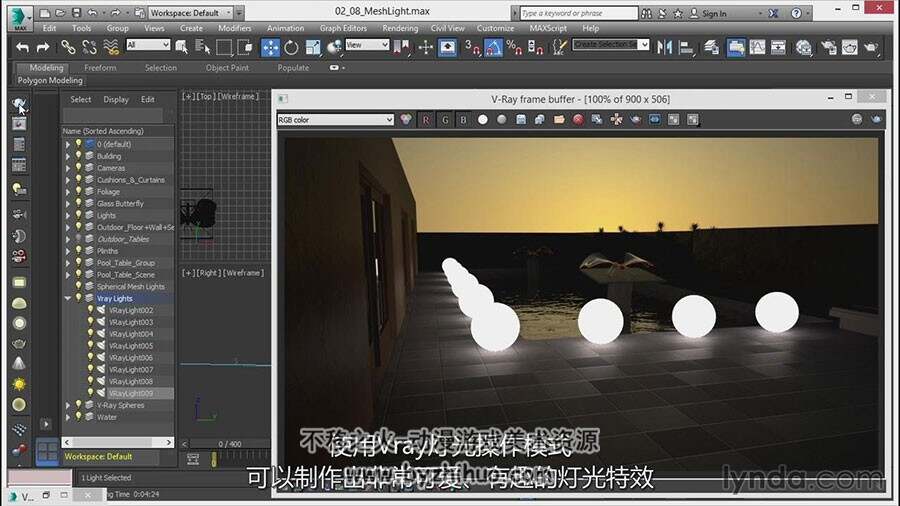Screen dimensions: 900x506
Task: Select VRayLight005 in the scene explorer
Action: coord(131,346)
